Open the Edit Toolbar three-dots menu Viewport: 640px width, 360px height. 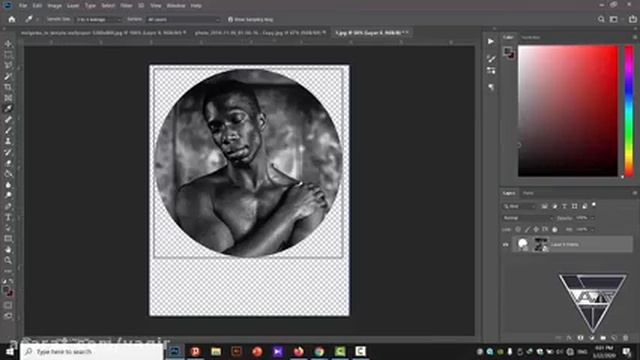8,271
